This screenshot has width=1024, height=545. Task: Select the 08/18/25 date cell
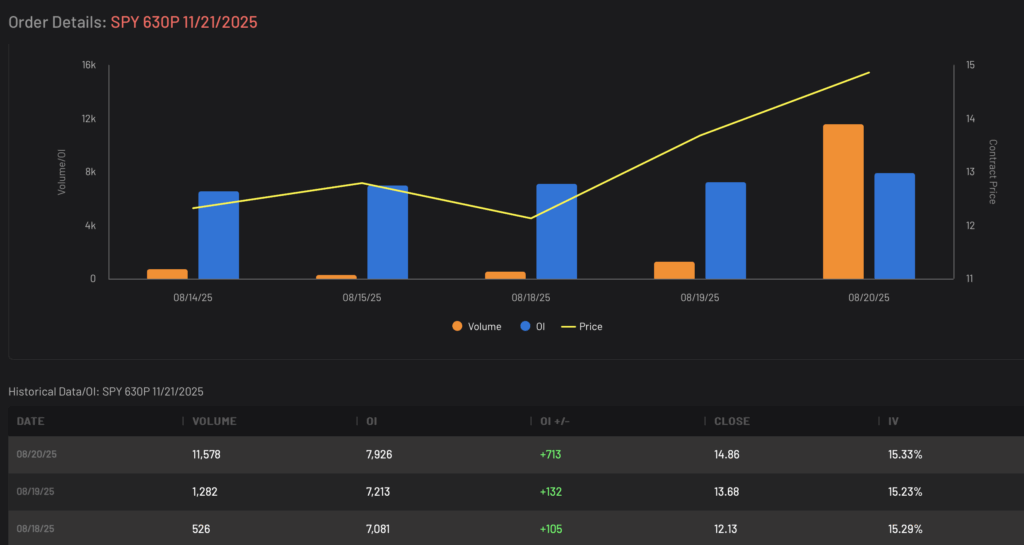click(35, 529)
